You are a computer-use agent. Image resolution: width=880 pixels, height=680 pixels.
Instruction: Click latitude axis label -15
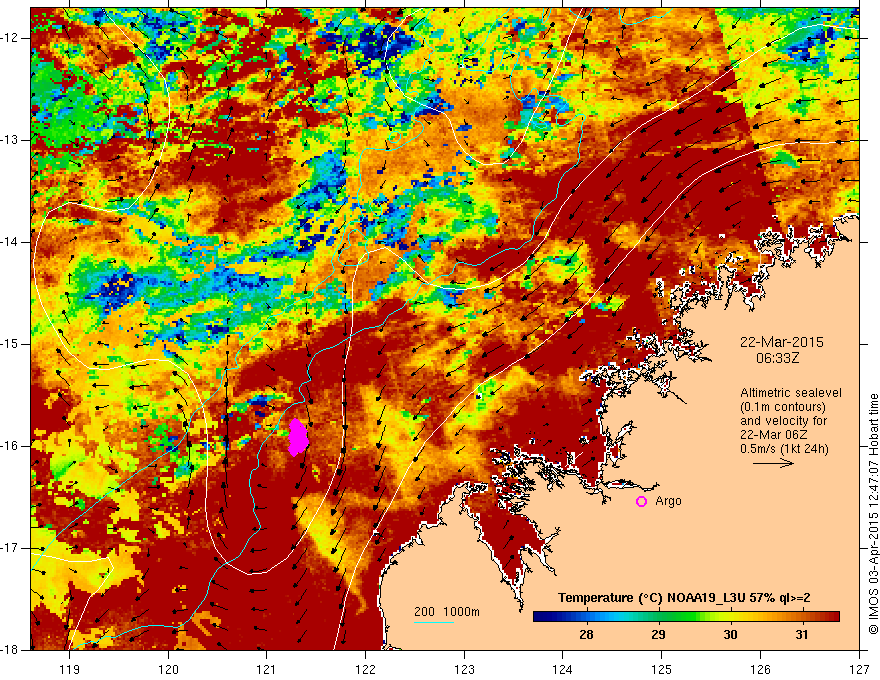pos(10,344)
